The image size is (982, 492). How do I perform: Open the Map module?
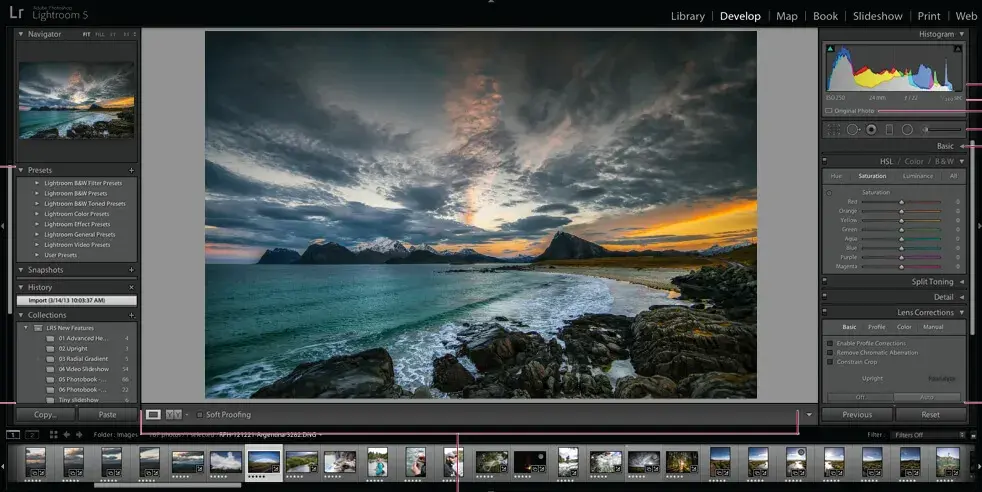(x=787, y=16)
